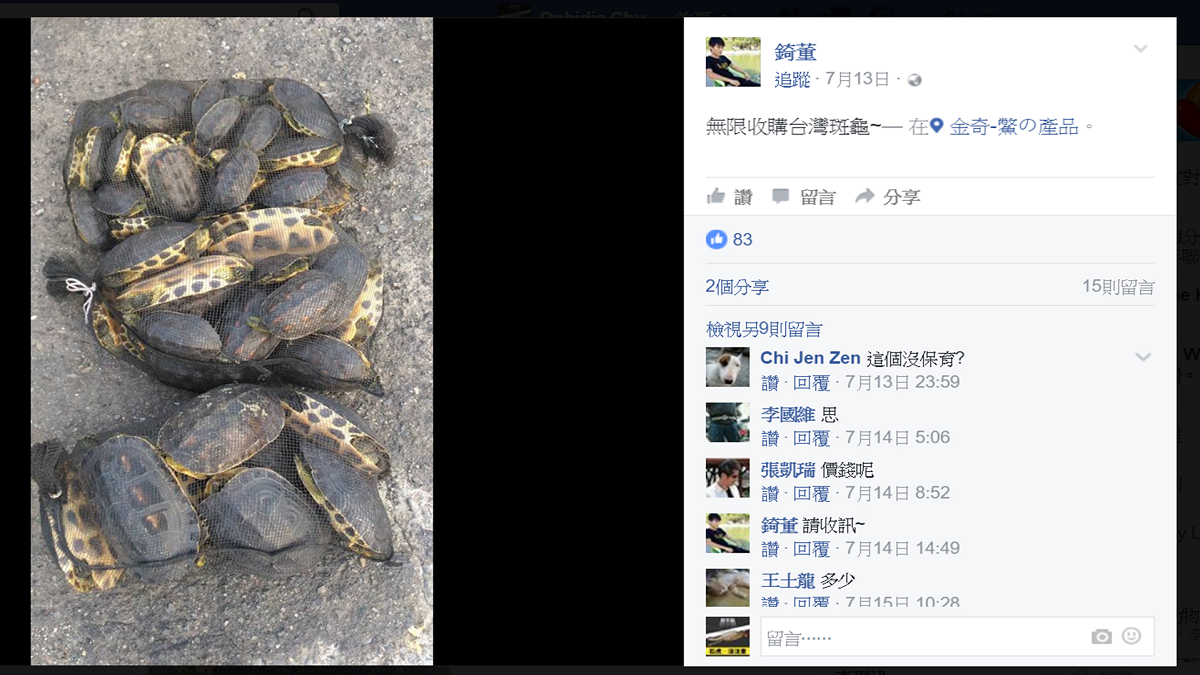This screenshot has height=675, width=1200.
Task: Open options chevron on Chi Jen Zen's comment
Action: click(x=1143, y=357)
